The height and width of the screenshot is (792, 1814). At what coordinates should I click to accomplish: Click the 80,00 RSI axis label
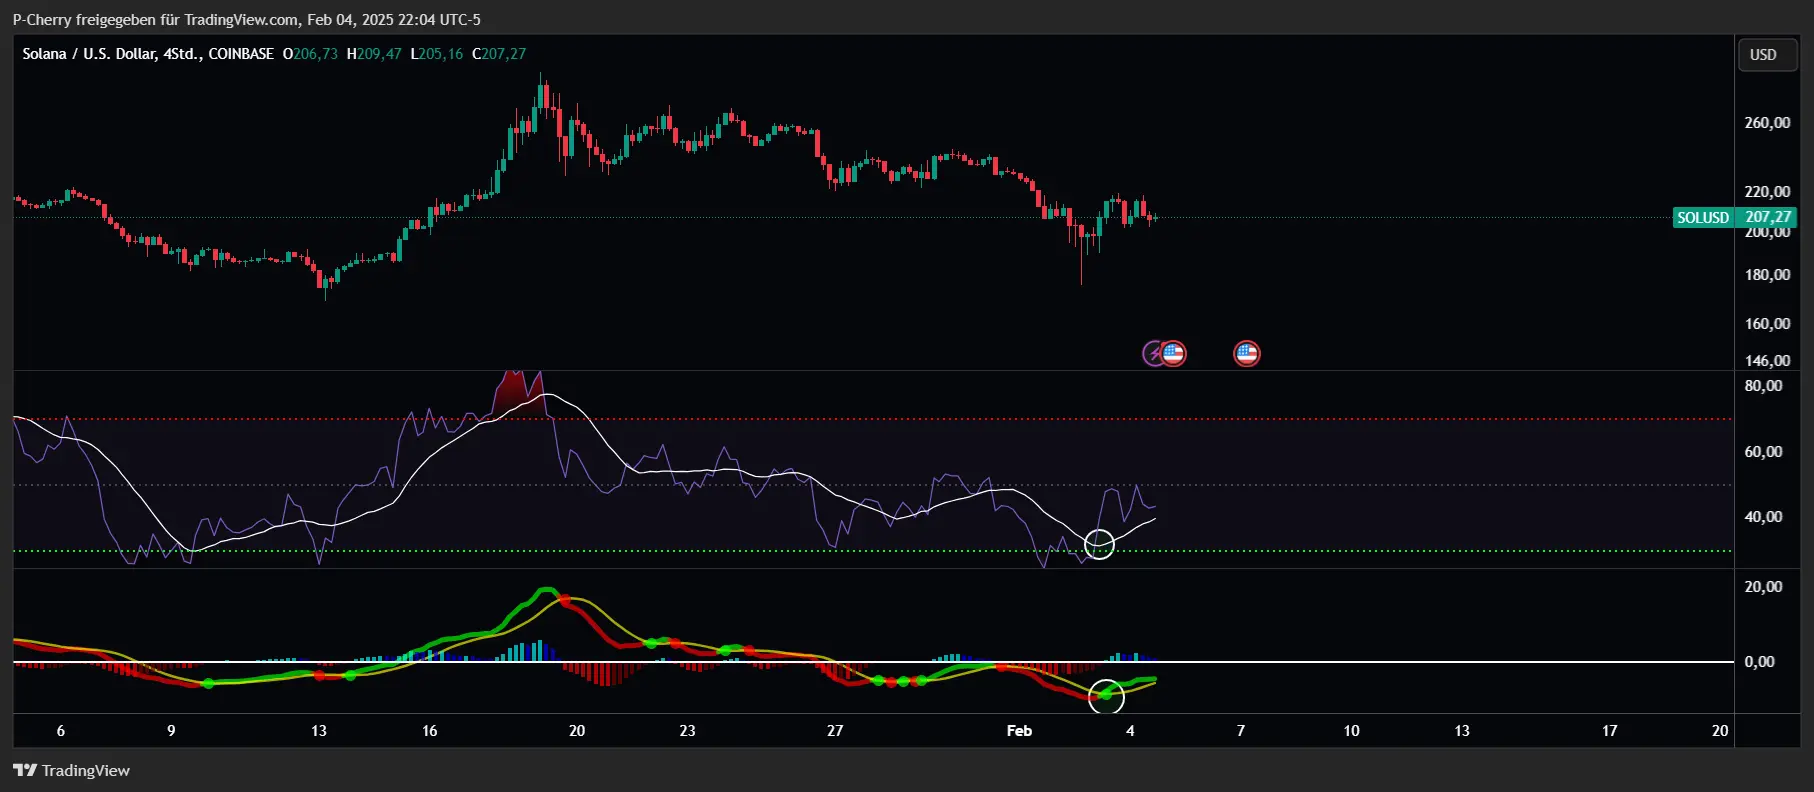tap(1763, 386)
